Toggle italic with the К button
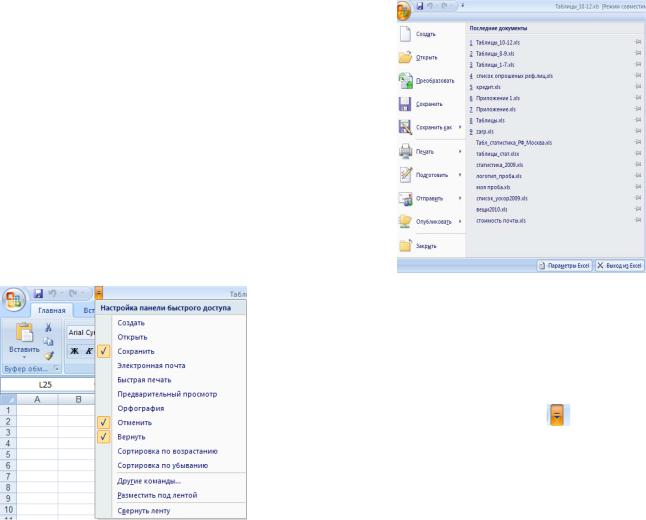 [89, 351]
